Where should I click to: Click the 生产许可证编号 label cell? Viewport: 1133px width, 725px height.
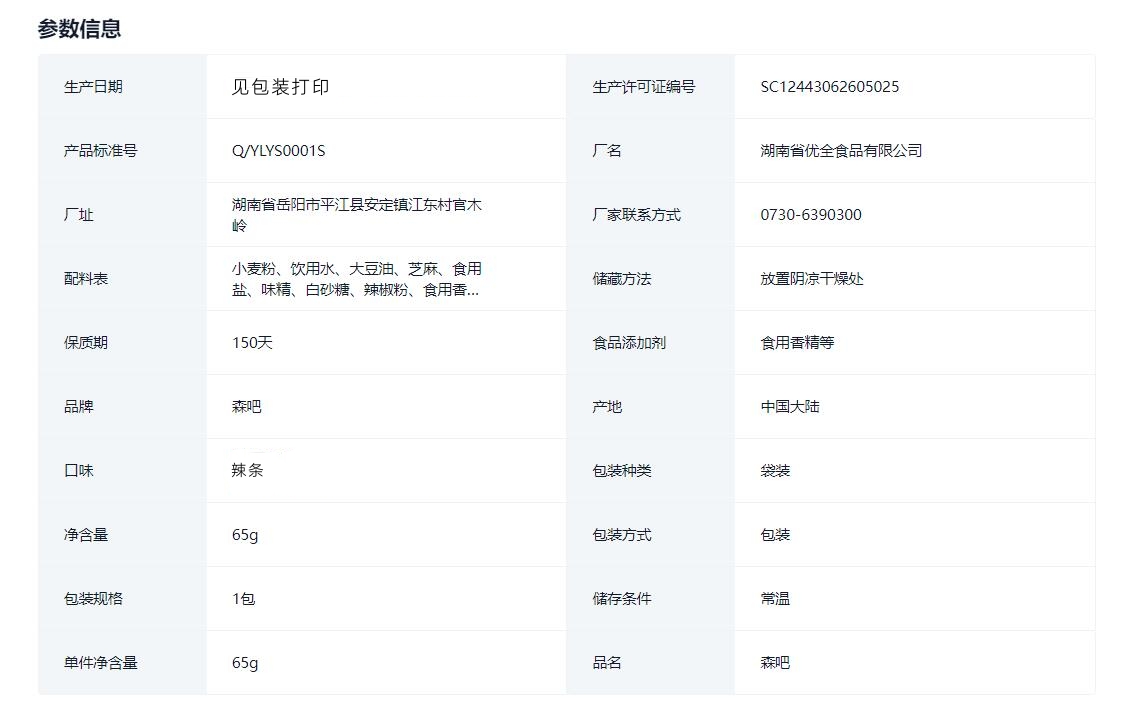(643, 87)
